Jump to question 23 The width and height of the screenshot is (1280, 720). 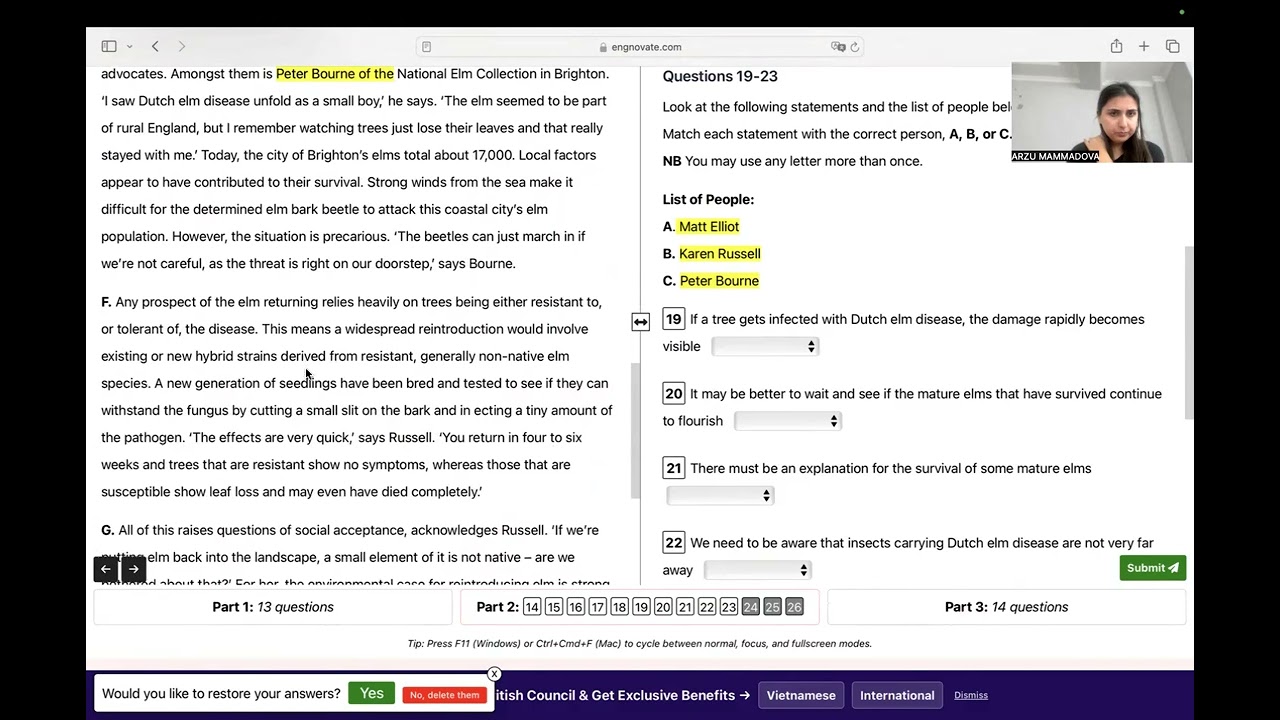pyautogui.click(x=729, y=607)
